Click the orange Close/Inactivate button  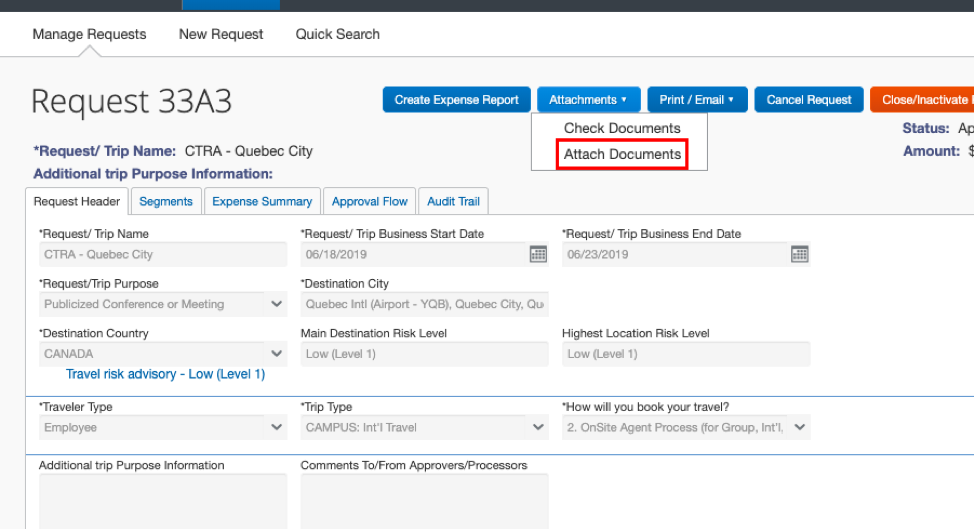922,99
